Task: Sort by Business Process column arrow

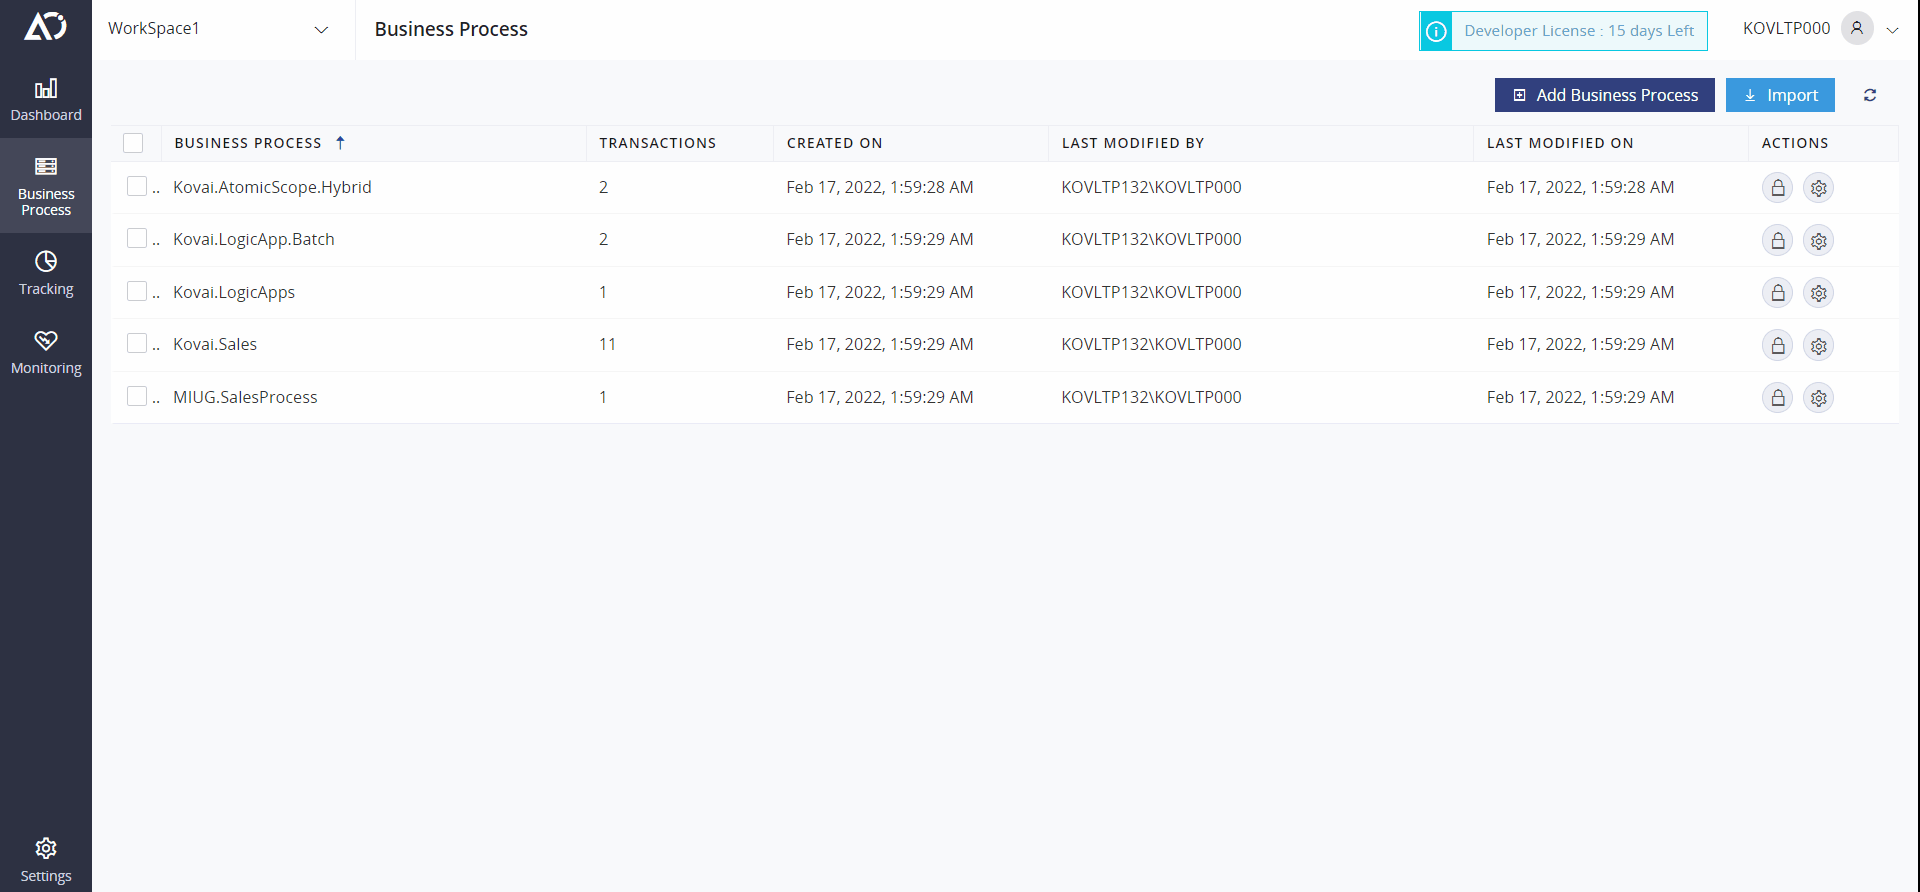Action: click(340, 143)
